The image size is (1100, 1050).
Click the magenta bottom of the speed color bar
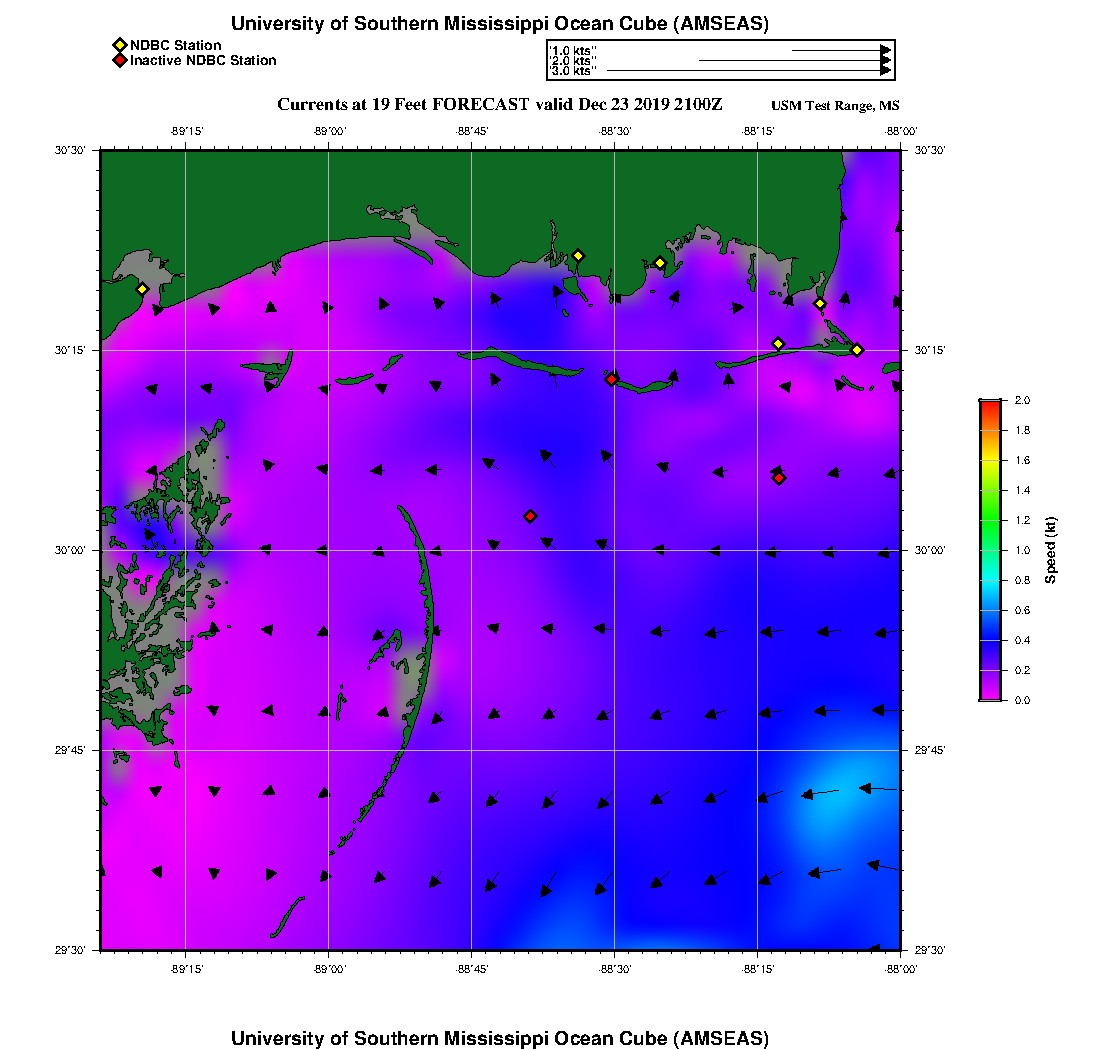989,695
